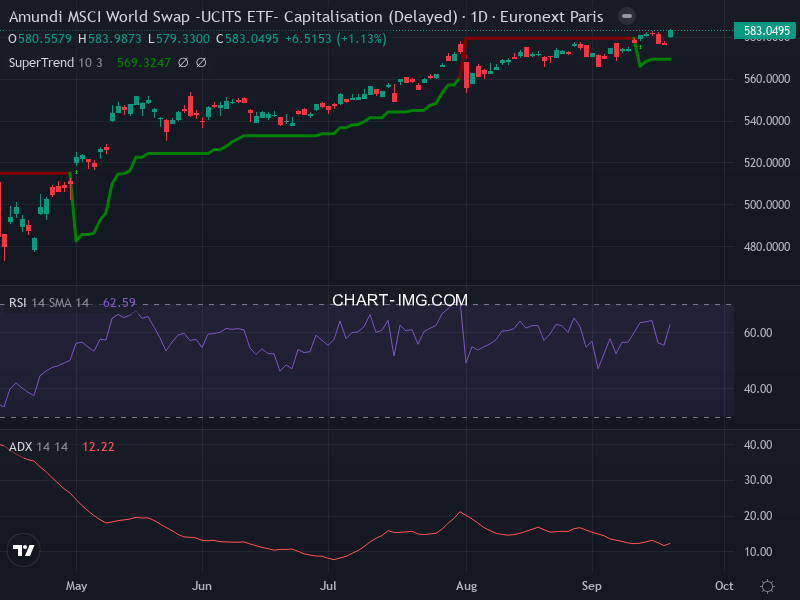Select the RSI indicator legend
This screenshot has width=800, height=600.
(x=48, y=302)
